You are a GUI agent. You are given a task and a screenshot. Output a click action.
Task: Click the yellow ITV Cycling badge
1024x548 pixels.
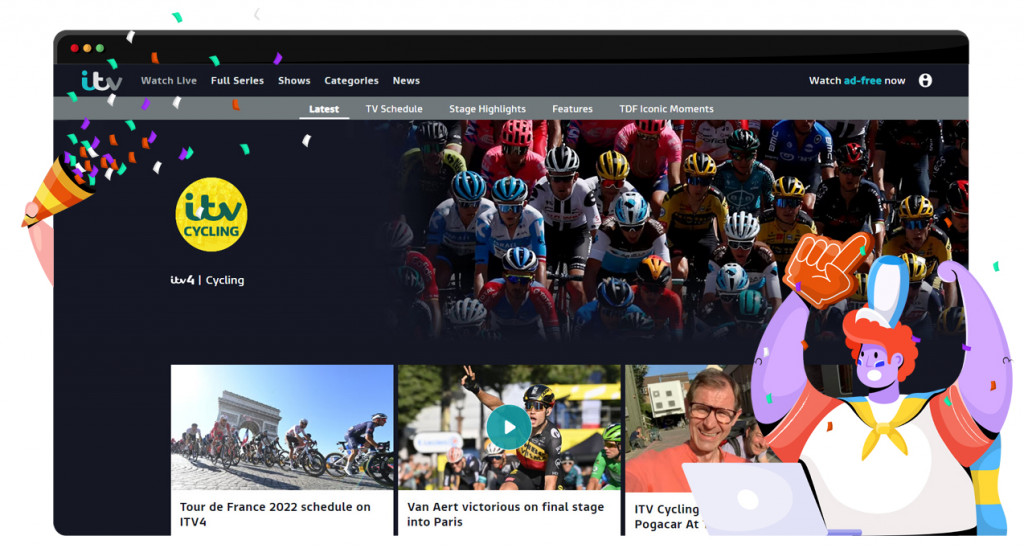211,215
